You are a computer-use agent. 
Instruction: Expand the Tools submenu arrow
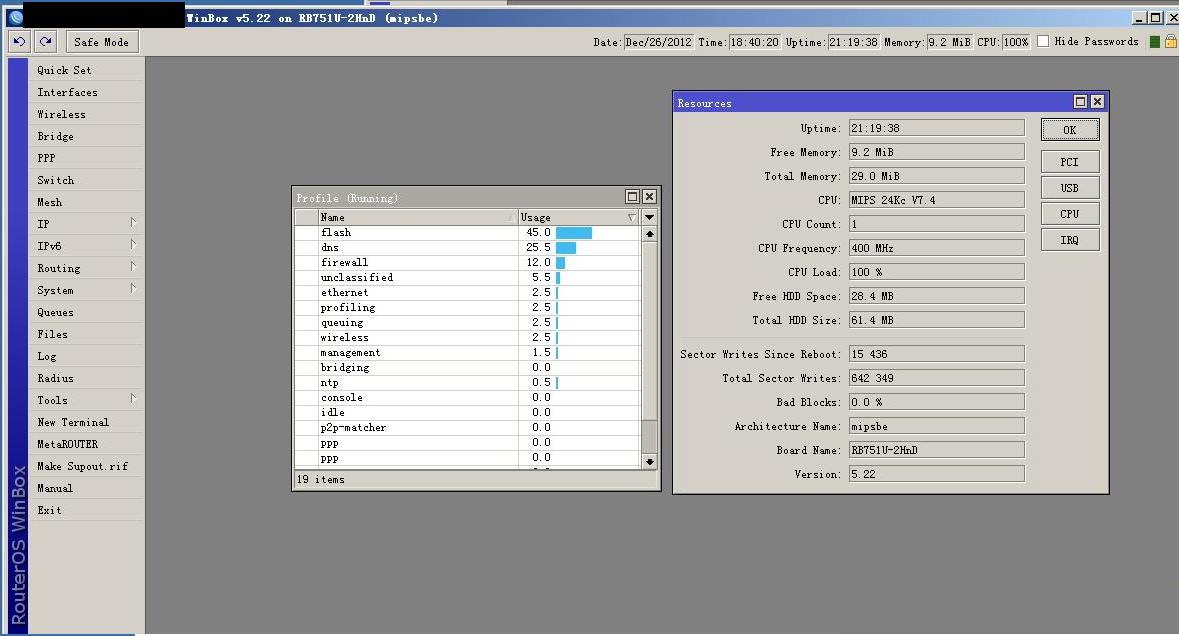coord(133,398)
